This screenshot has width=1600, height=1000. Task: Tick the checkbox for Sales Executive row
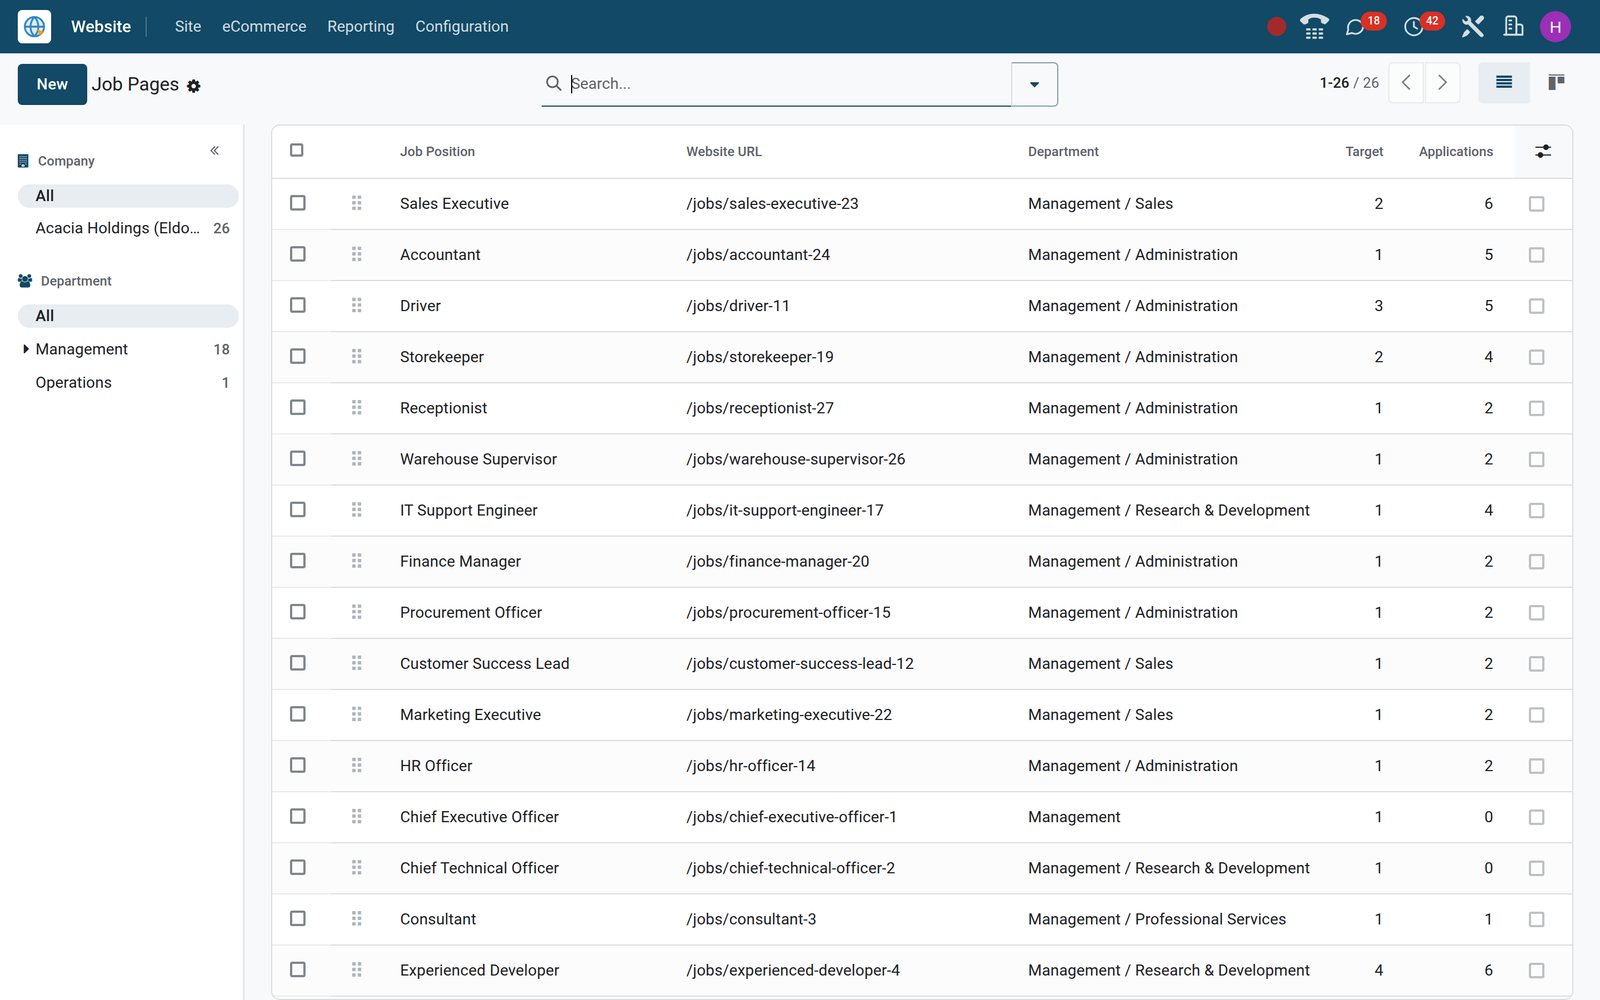coord(298,203)
